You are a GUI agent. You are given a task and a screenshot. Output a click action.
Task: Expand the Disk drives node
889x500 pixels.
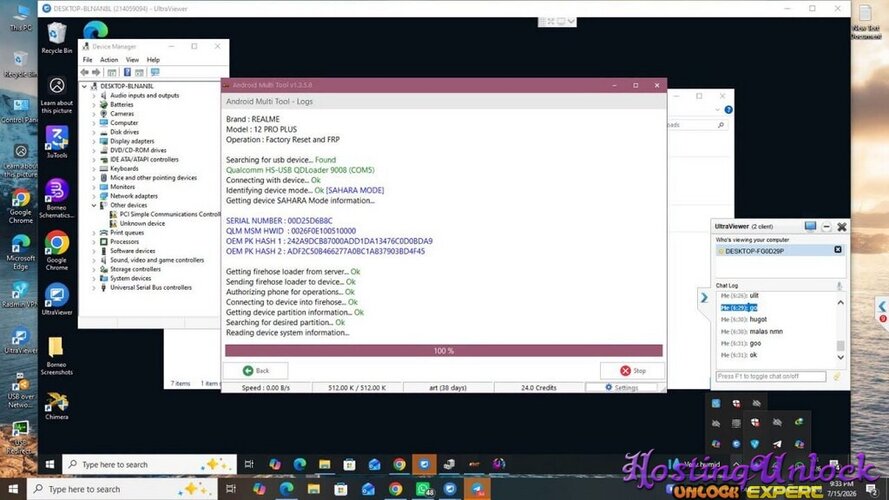(94, 132)
